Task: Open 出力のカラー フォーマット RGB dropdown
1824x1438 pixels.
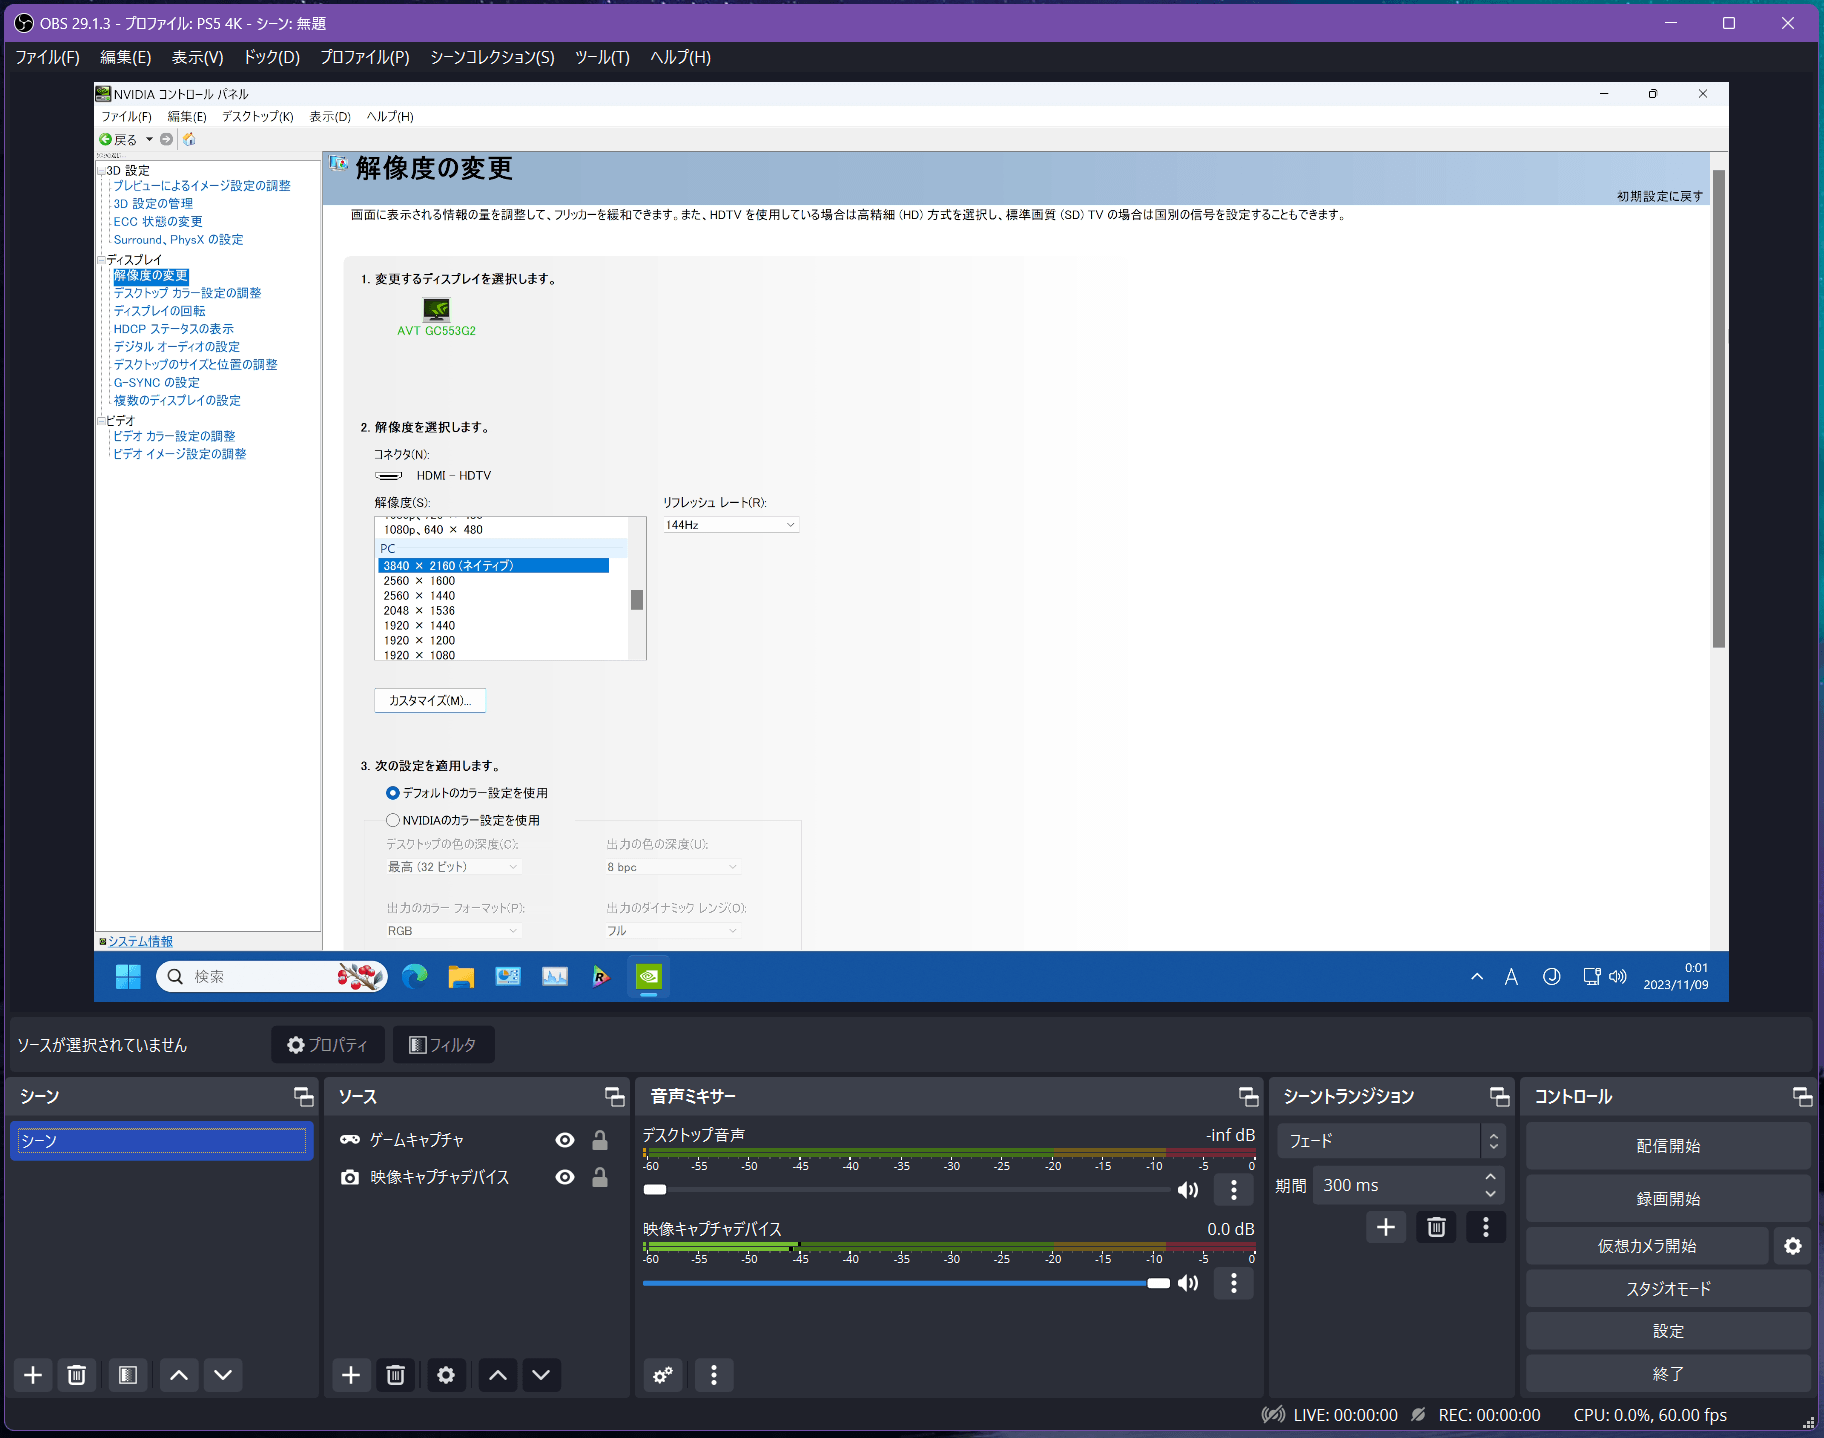Action: tap(453, 931)
